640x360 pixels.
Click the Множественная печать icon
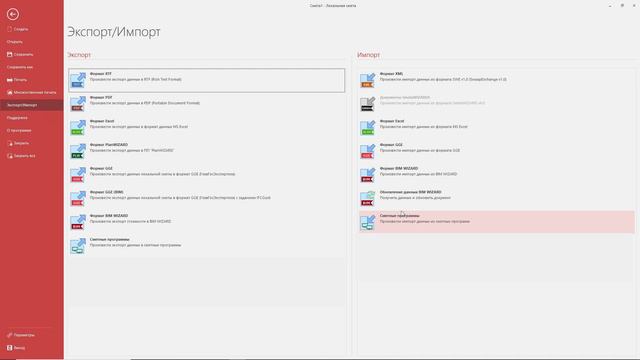pos(9,93)
